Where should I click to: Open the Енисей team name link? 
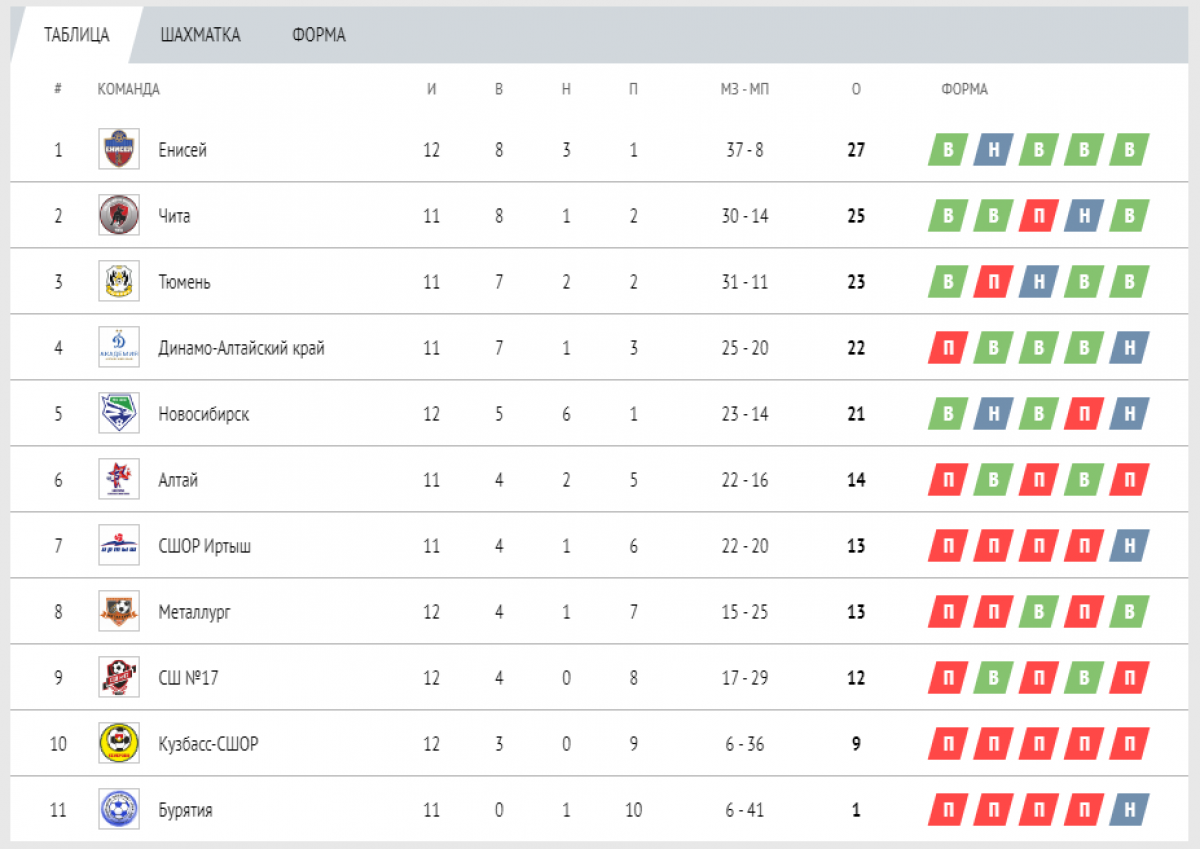pos(182,150)
